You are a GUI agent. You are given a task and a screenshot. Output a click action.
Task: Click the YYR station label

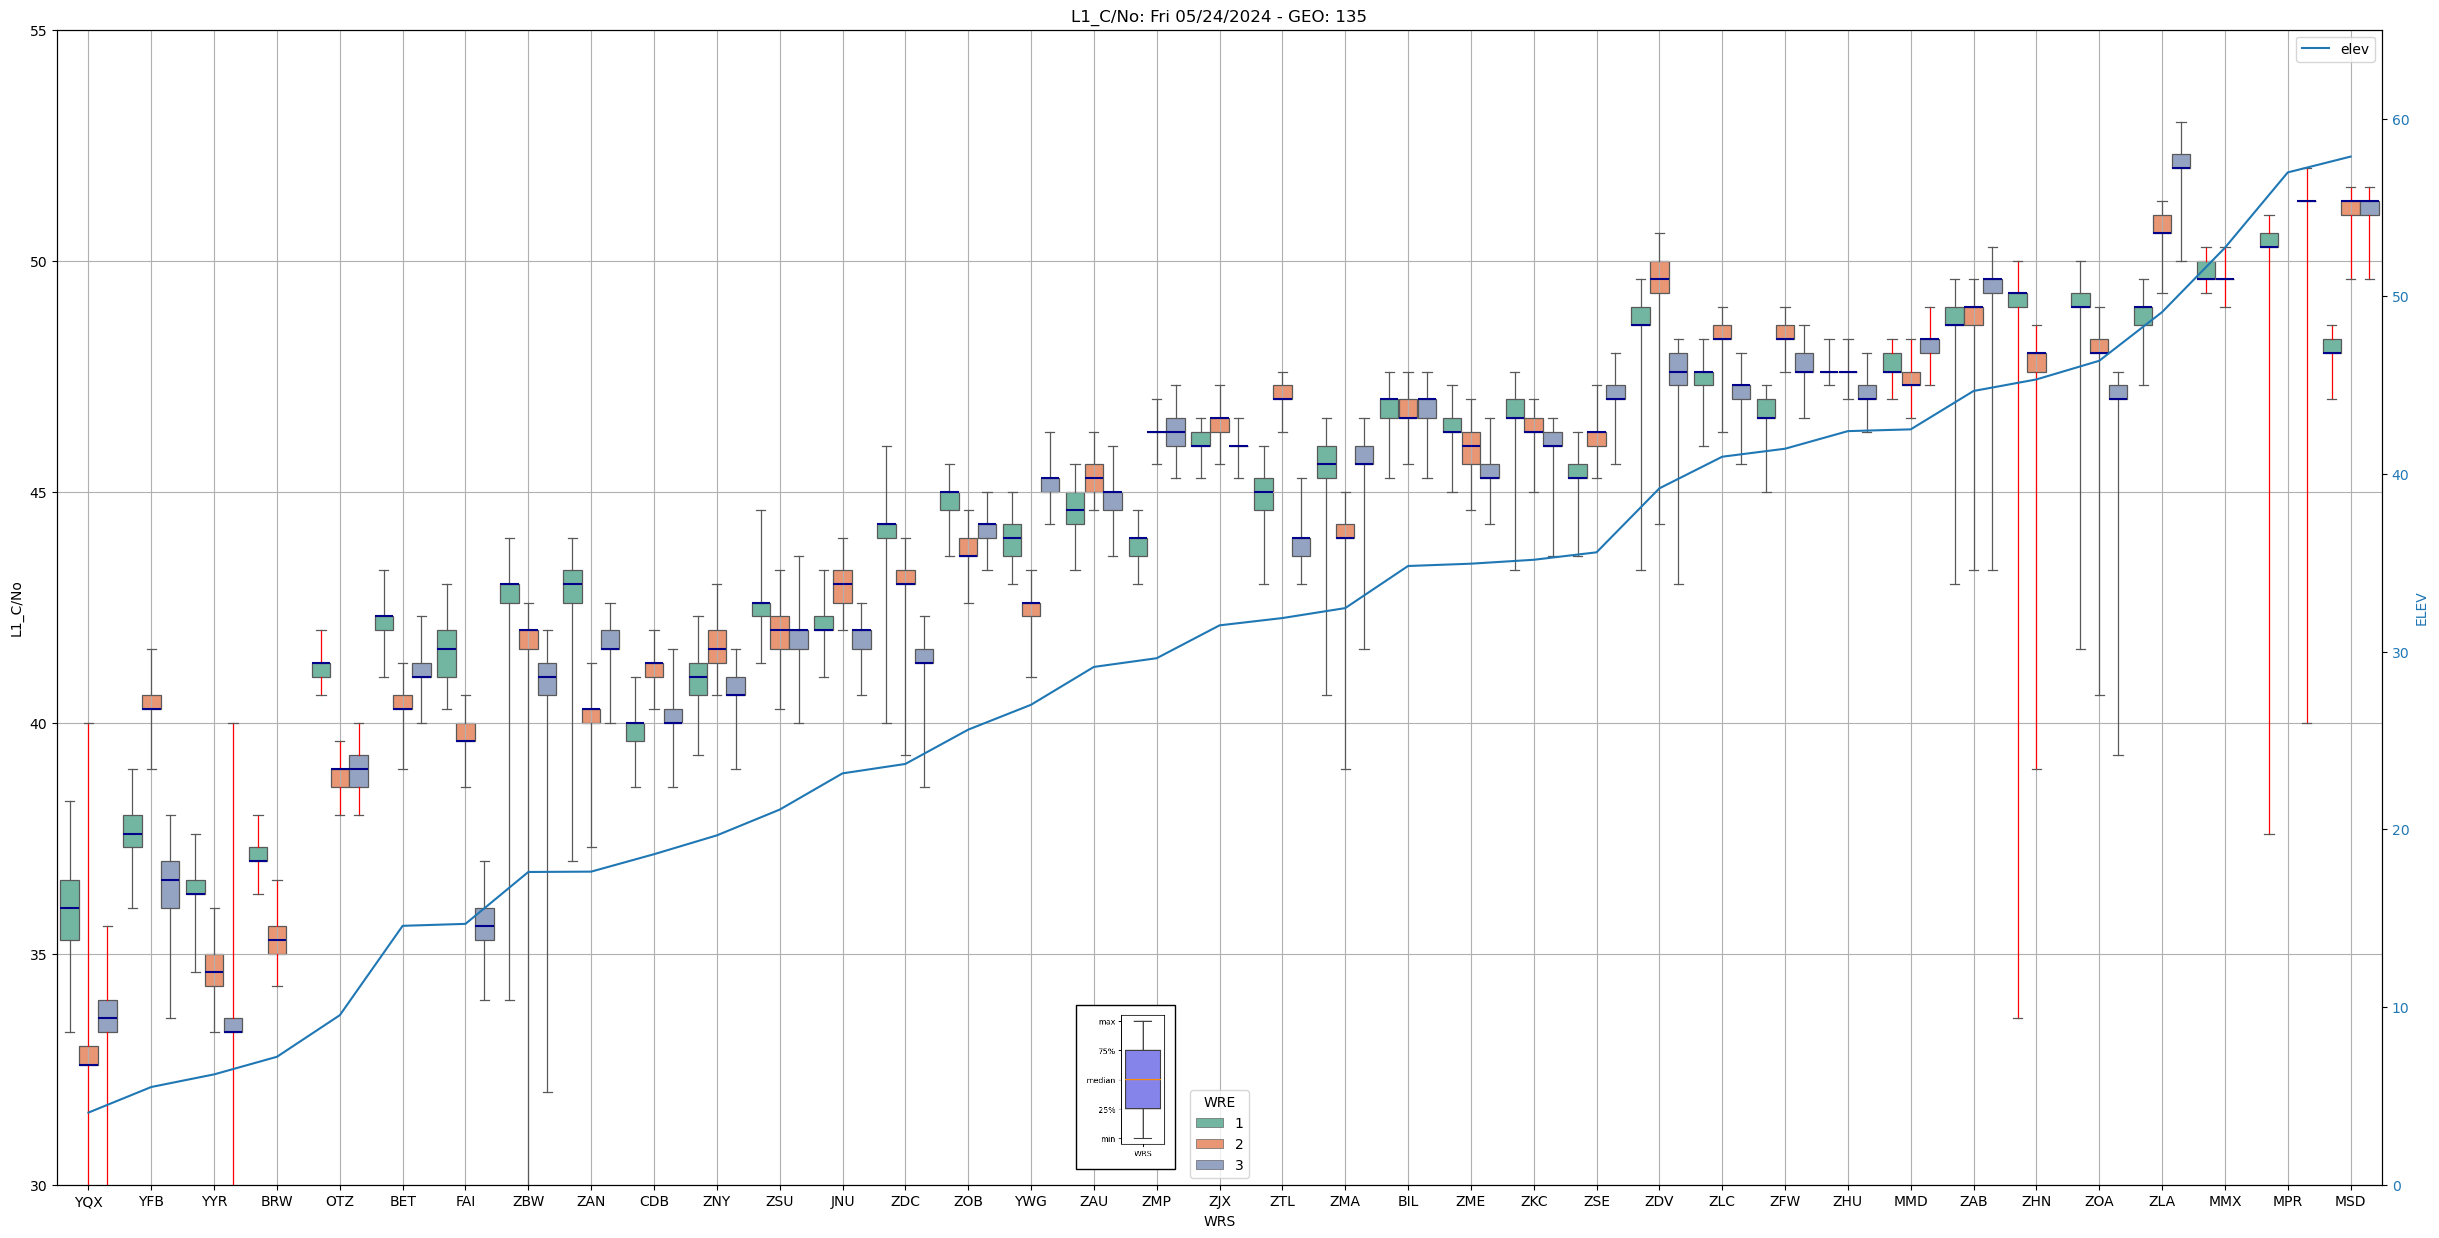click(x=214, y=1201)
